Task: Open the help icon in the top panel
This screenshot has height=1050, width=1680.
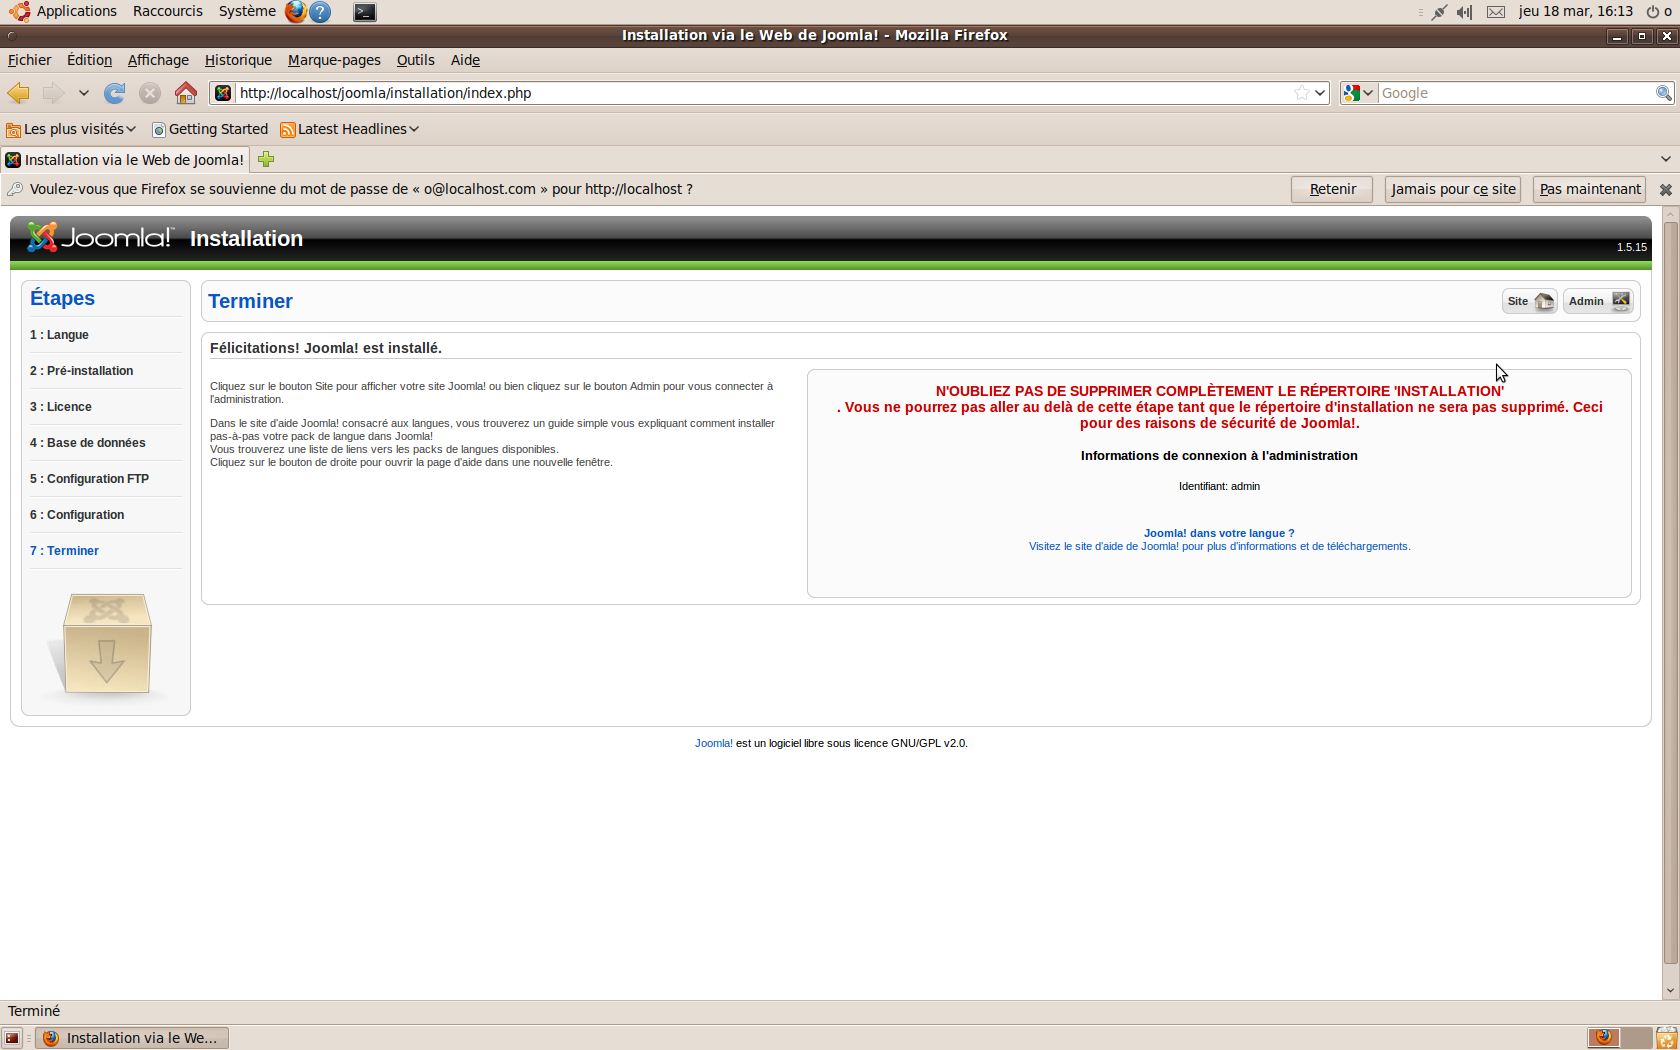Action: tap(320, 12)
